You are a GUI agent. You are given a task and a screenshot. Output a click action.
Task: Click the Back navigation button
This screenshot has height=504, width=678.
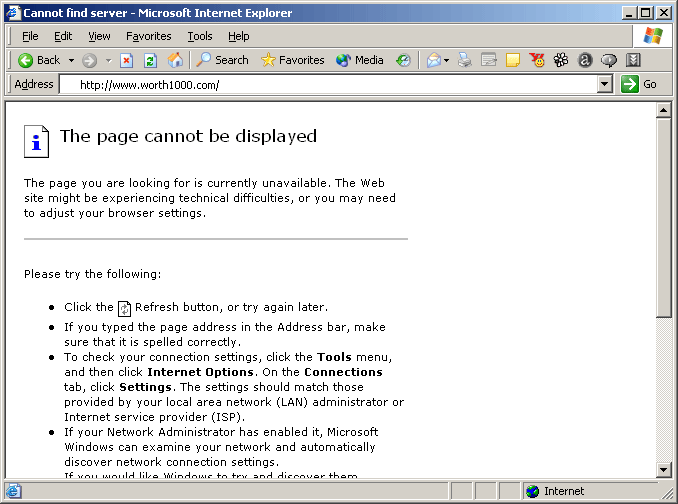(39, 60)
